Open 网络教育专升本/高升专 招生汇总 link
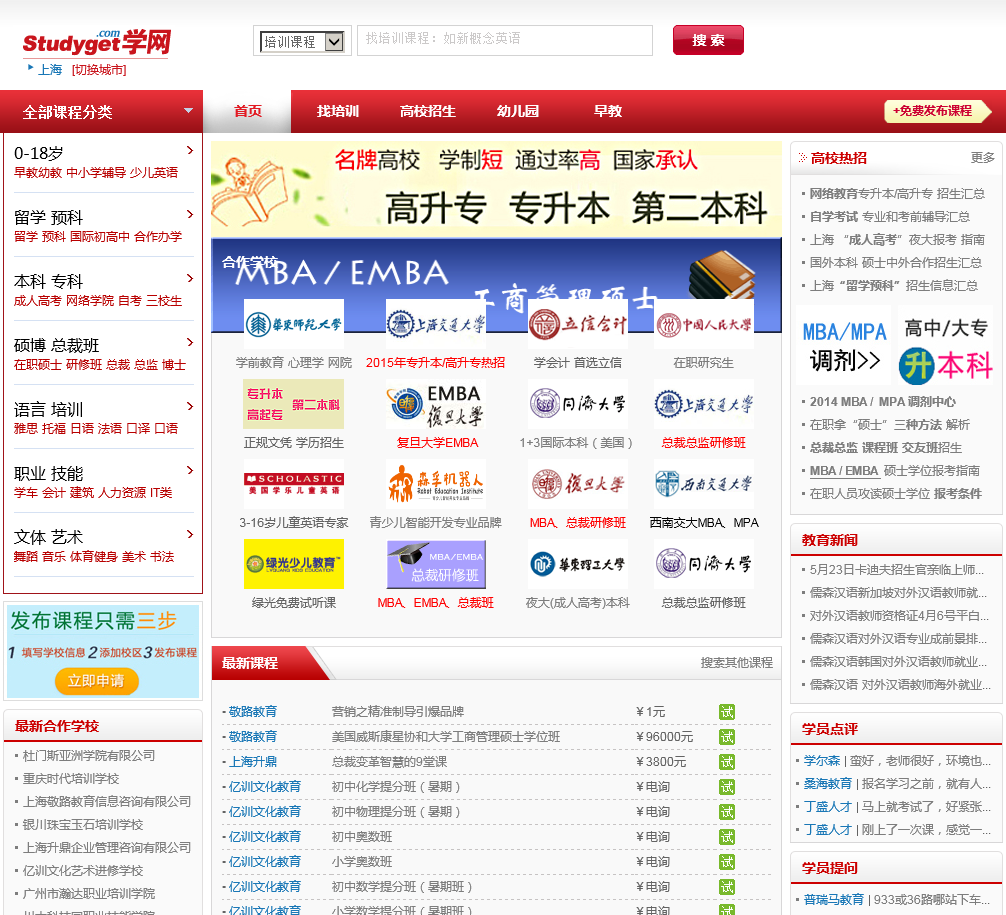Screen dimensions: 1006x915 coord(897,194)
